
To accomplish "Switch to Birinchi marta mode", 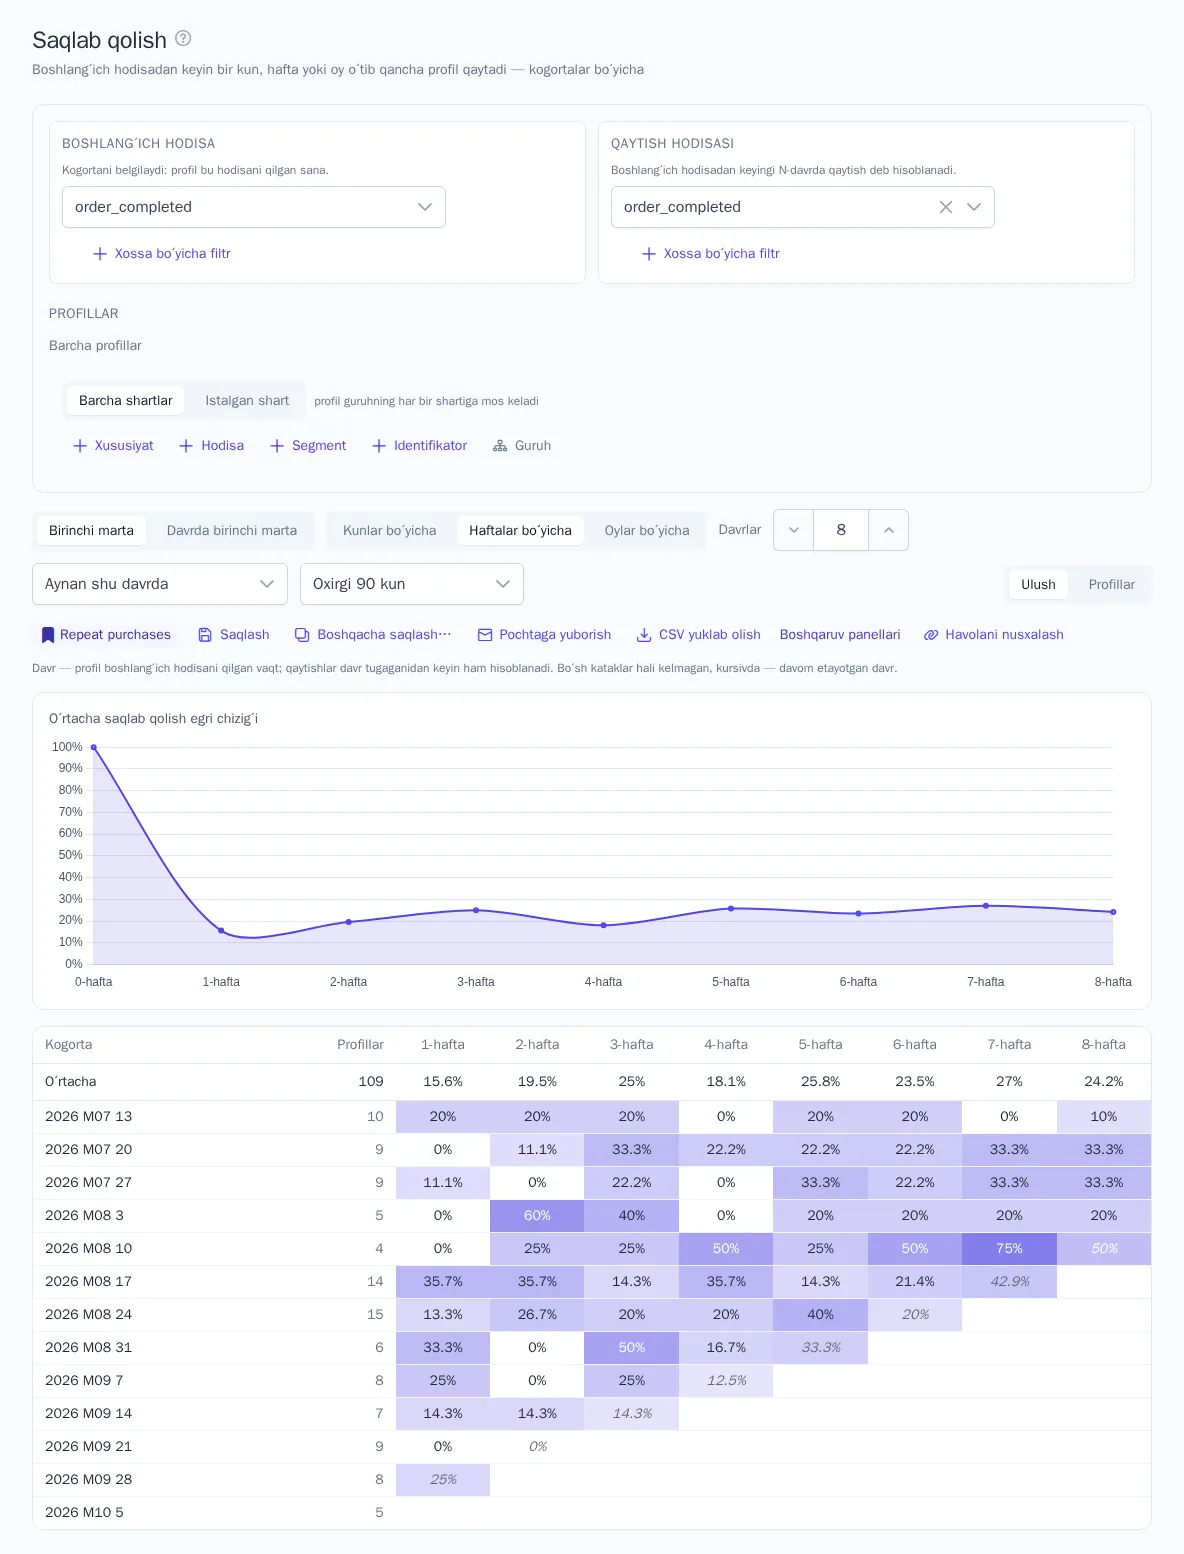I will 91,531.
